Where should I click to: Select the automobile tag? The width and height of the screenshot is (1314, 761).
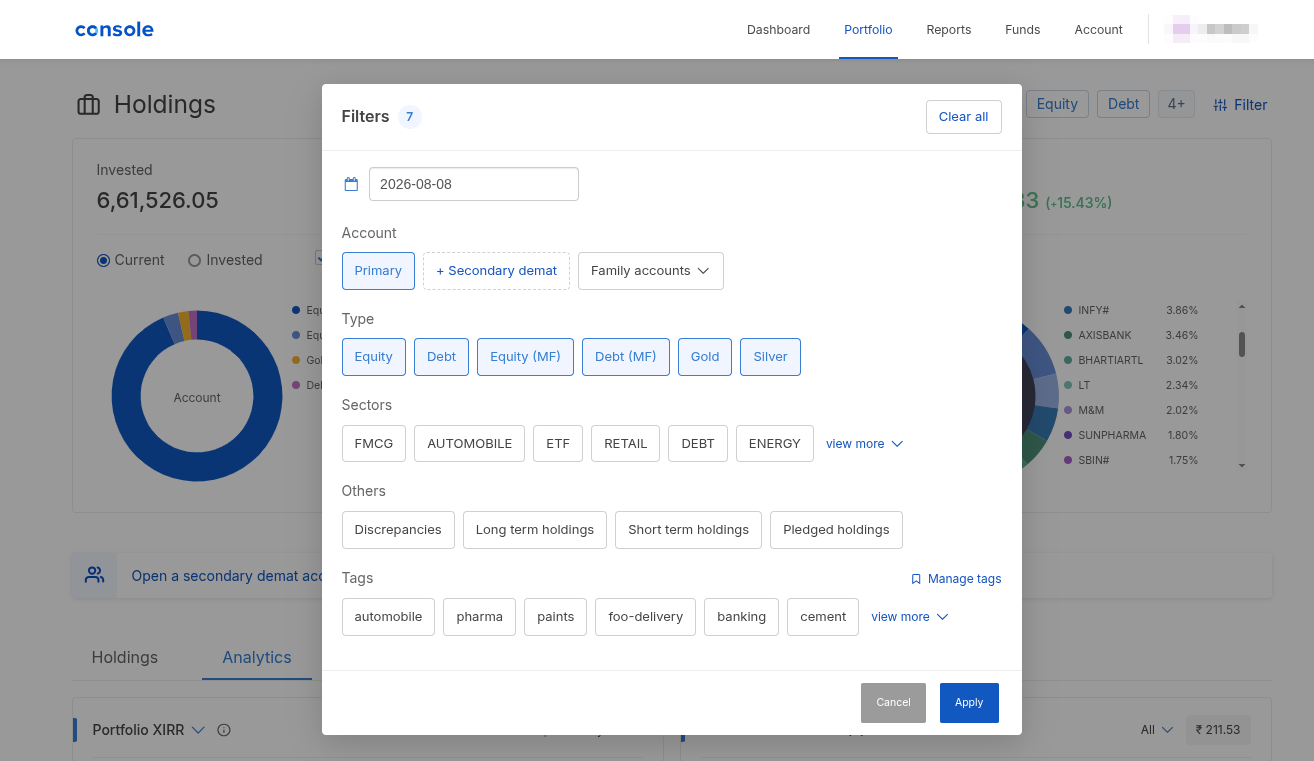[x=389, y=617]
